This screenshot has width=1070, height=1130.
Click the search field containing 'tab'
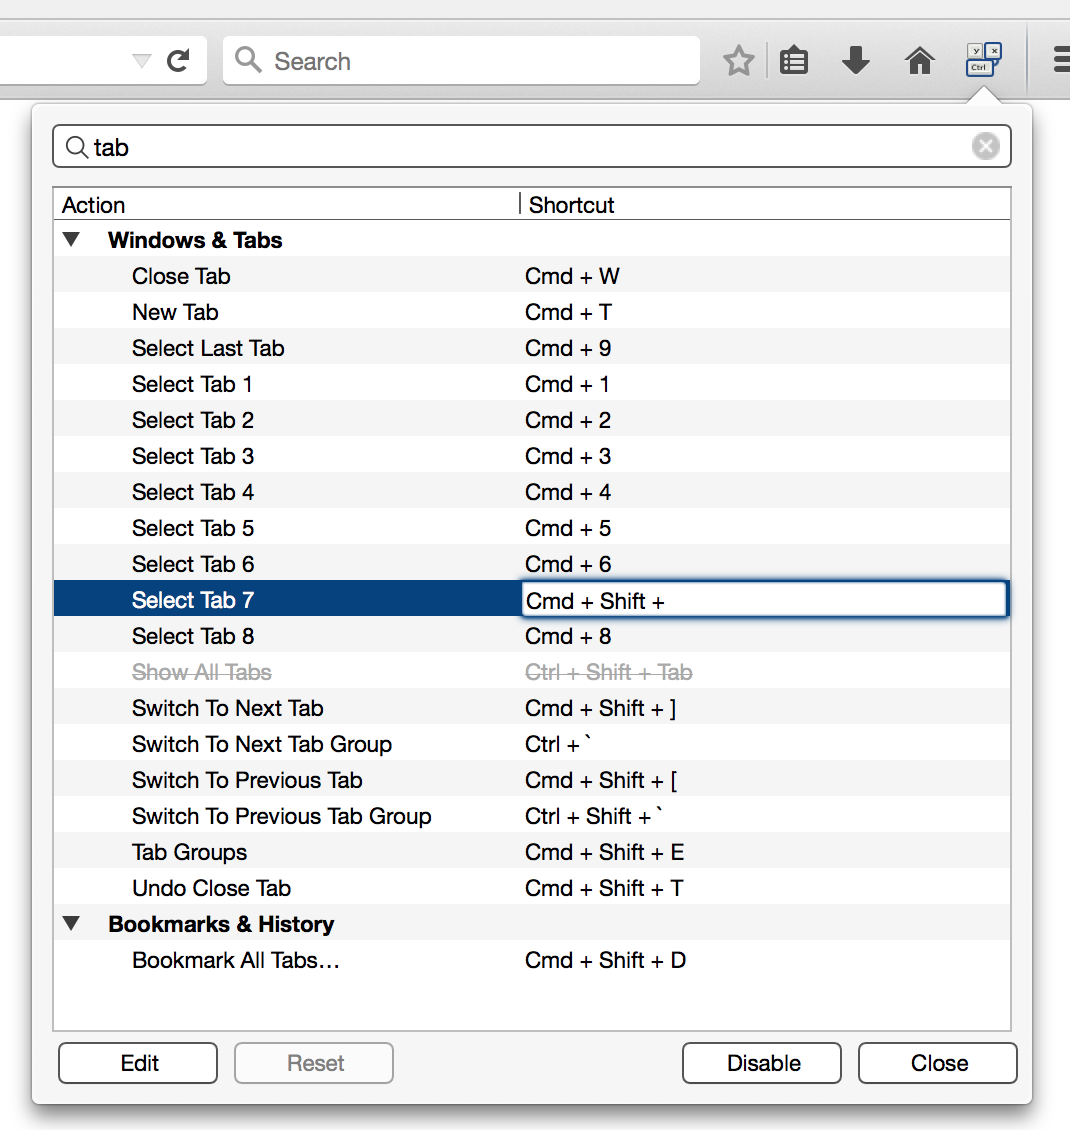click(x=400, y=146)
